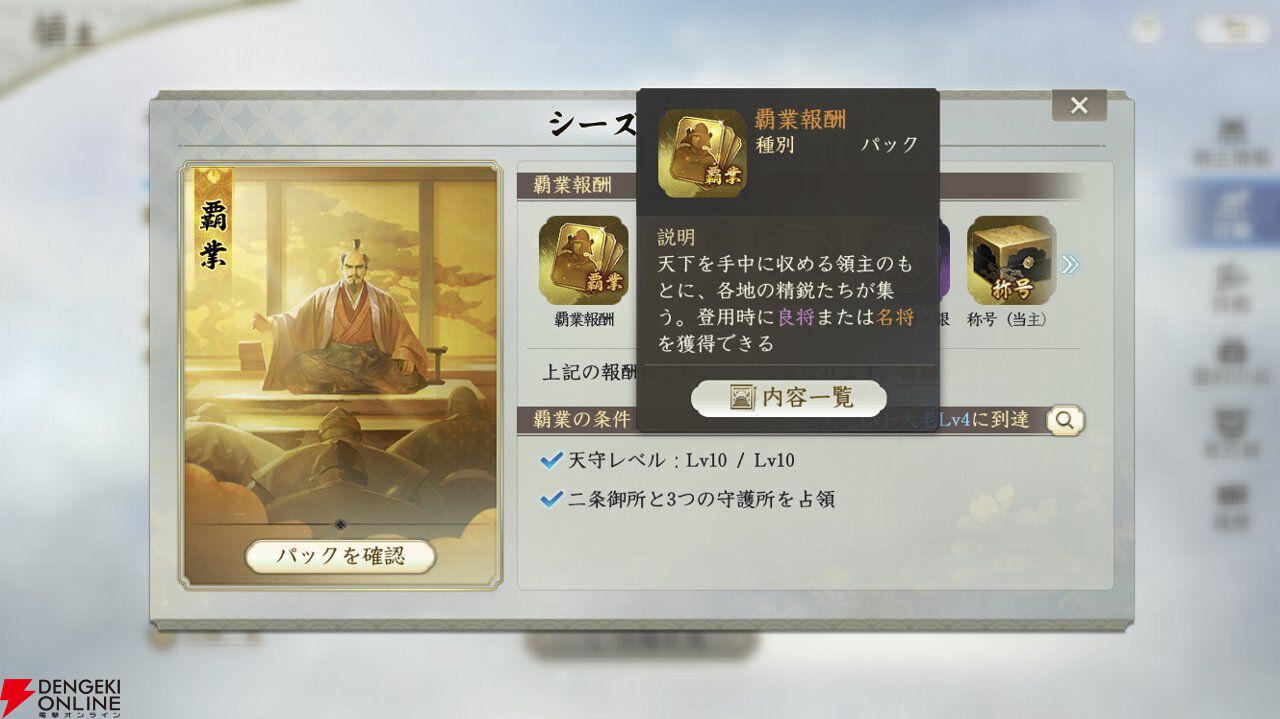Open the Dengeki Online logo
This screenshot has width=1280, height=719.
[x=61, y=697]
